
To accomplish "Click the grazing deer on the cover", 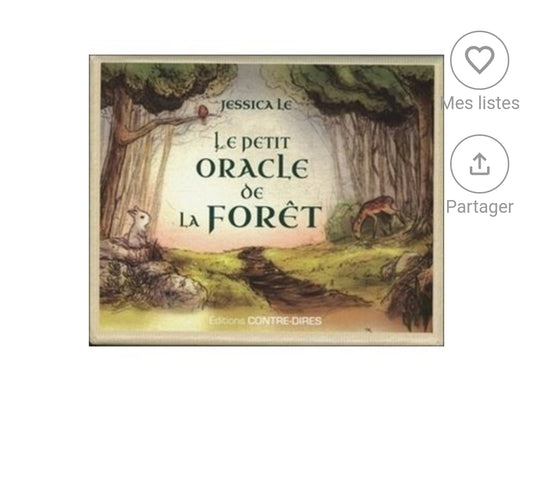I will tap(376, 215).
